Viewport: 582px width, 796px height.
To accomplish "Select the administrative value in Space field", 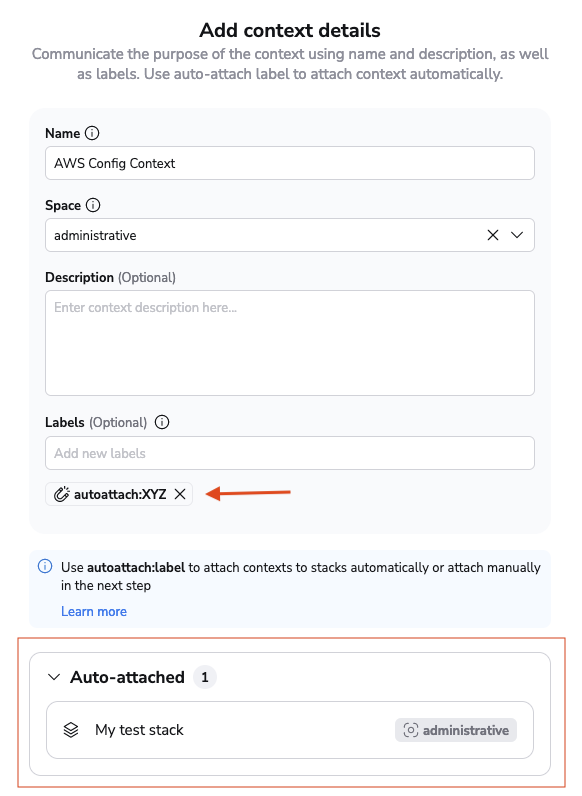I will [x=95, y=236].
